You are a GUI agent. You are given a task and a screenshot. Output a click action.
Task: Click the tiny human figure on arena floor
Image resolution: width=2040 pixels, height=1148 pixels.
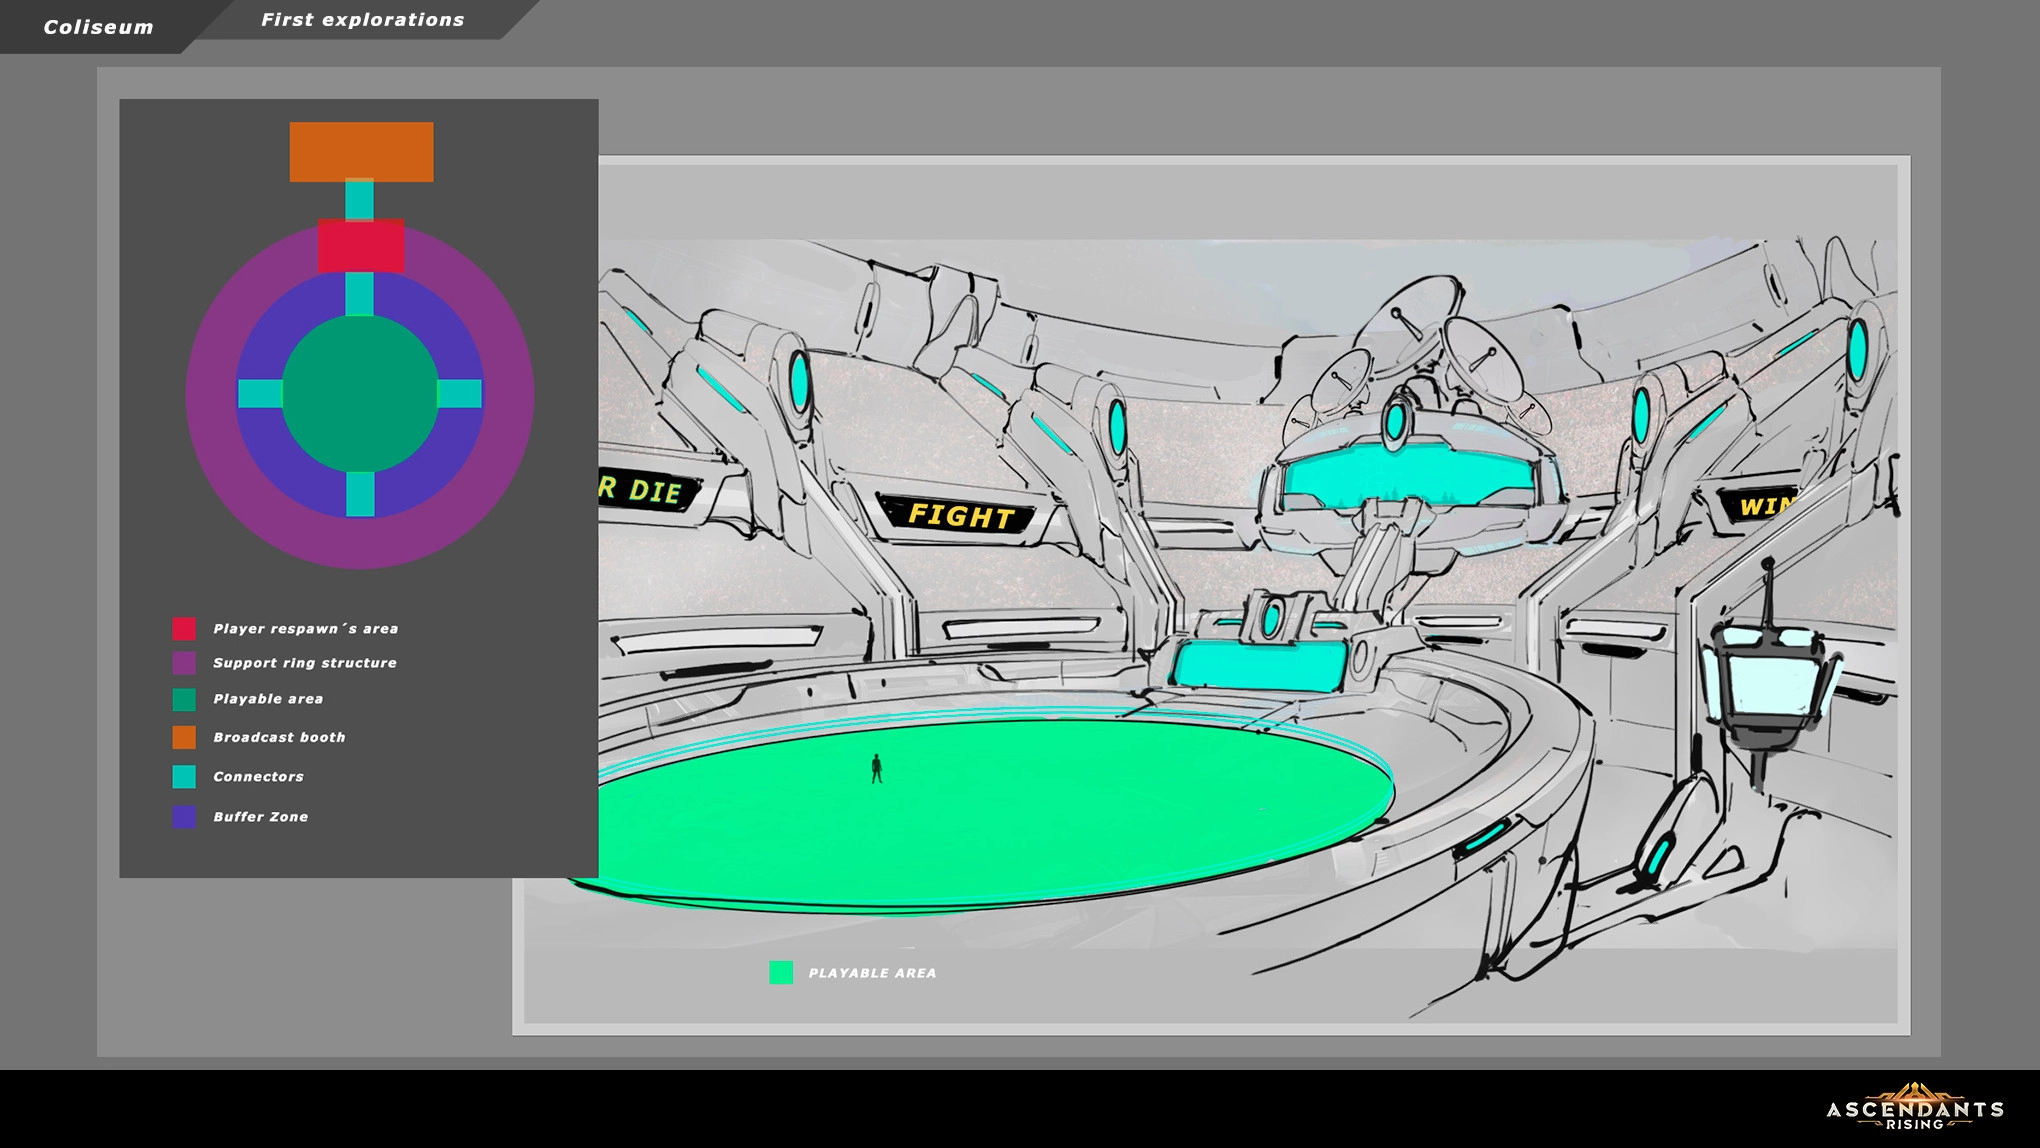pos(877,769)
